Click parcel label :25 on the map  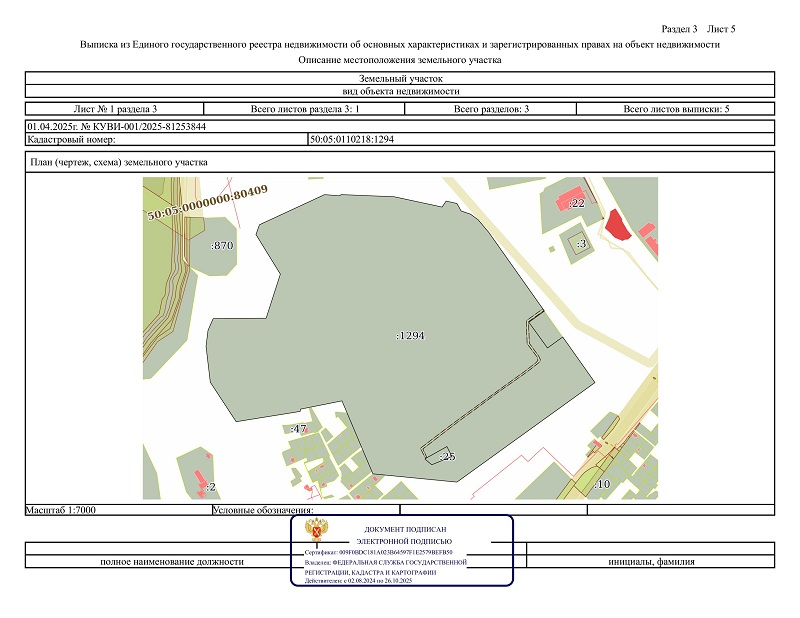447,456
